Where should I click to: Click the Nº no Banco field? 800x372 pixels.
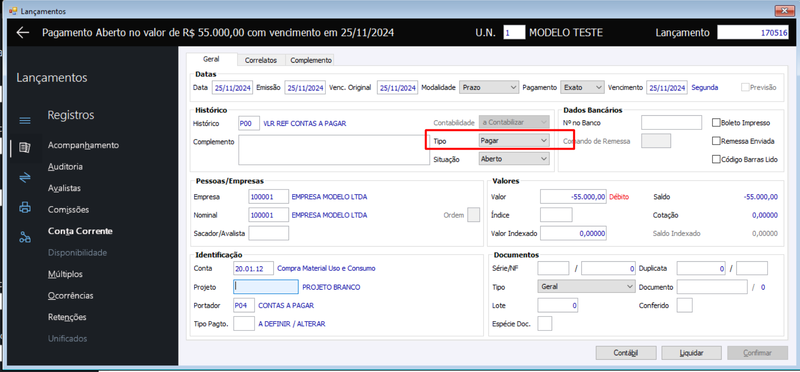[x=671, y=122]
